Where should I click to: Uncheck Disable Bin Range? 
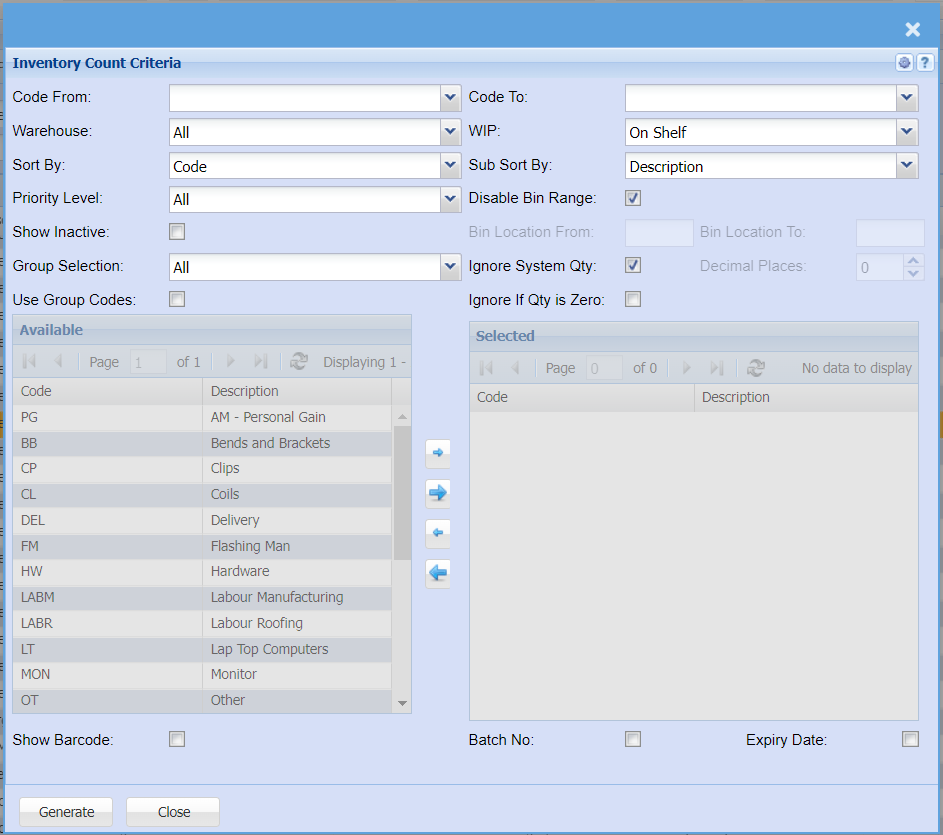[x=633, y=198]
